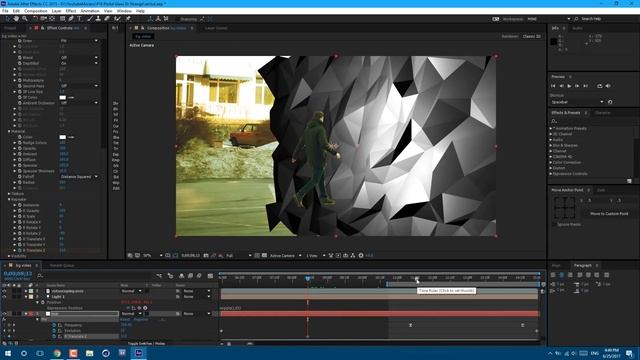Viewport: 640px width, 360px height.
Task: Select the Eraser tool
Action: (x=107, y=19)
